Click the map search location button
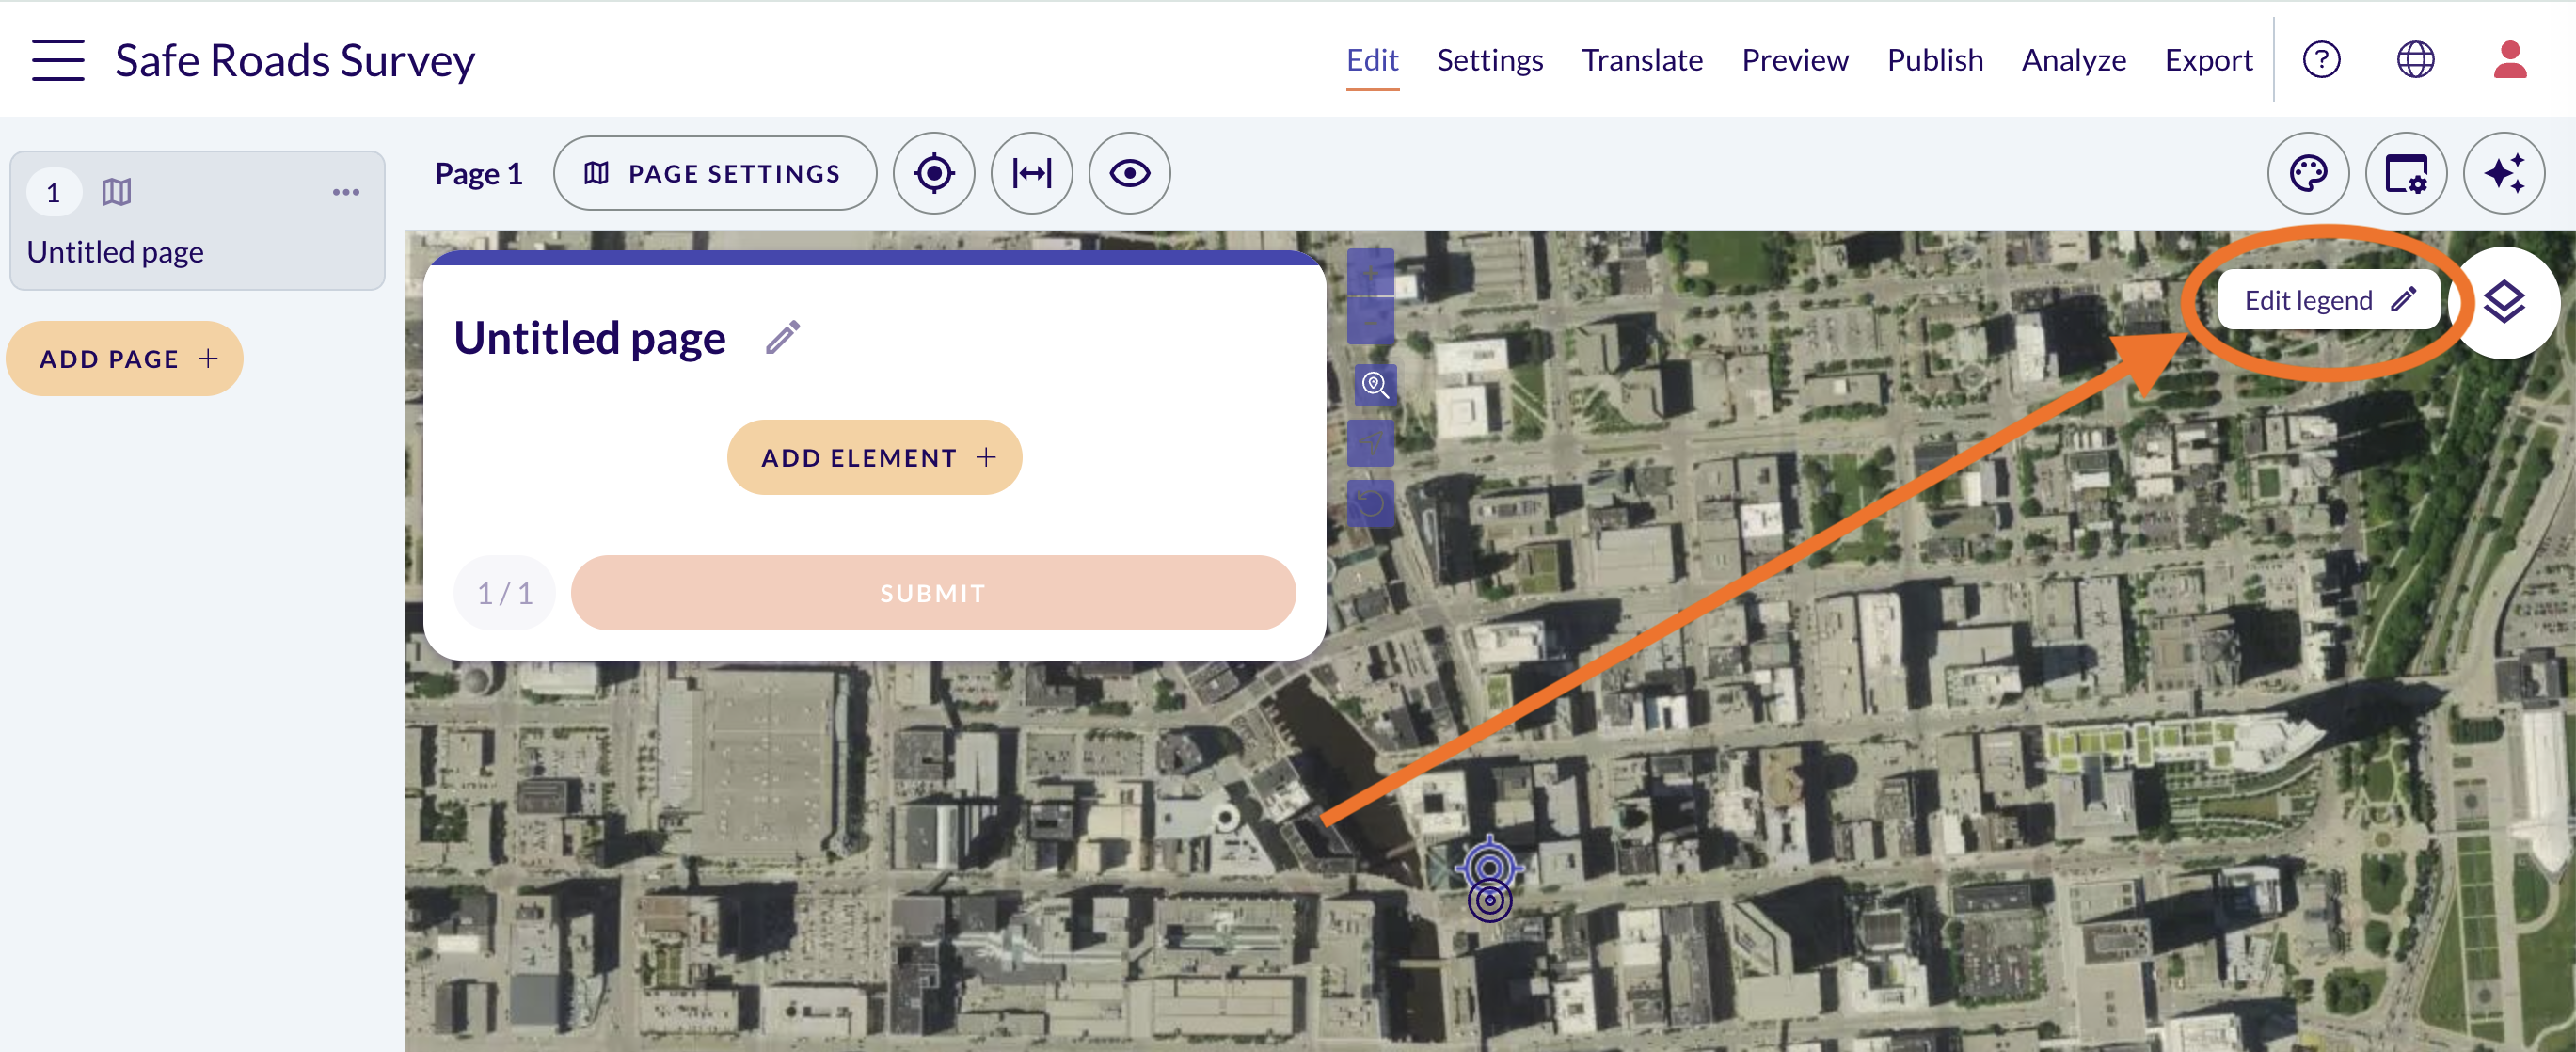This screenshot has height=1052, width=2576. [x=1375, y=385]
